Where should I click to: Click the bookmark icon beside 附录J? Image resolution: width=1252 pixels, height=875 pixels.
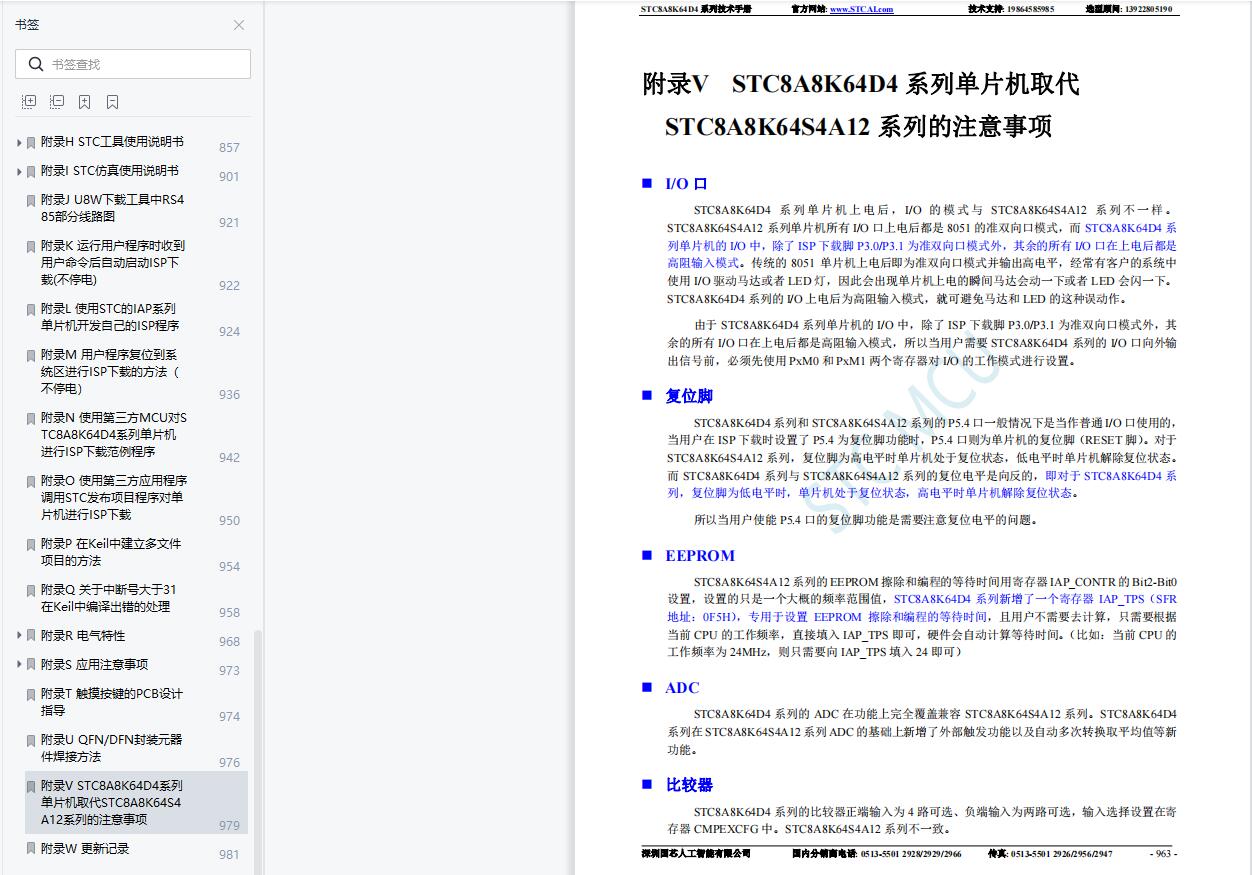coord(31,201)
